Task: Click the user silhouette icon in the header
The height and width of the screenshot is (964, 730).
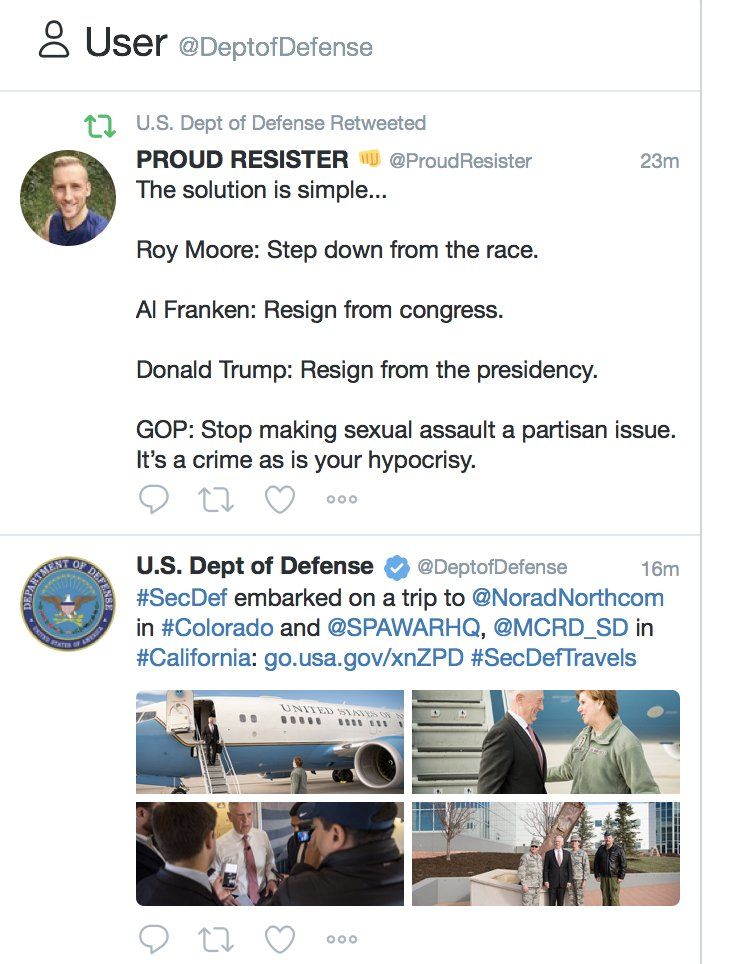Action: 52,42
